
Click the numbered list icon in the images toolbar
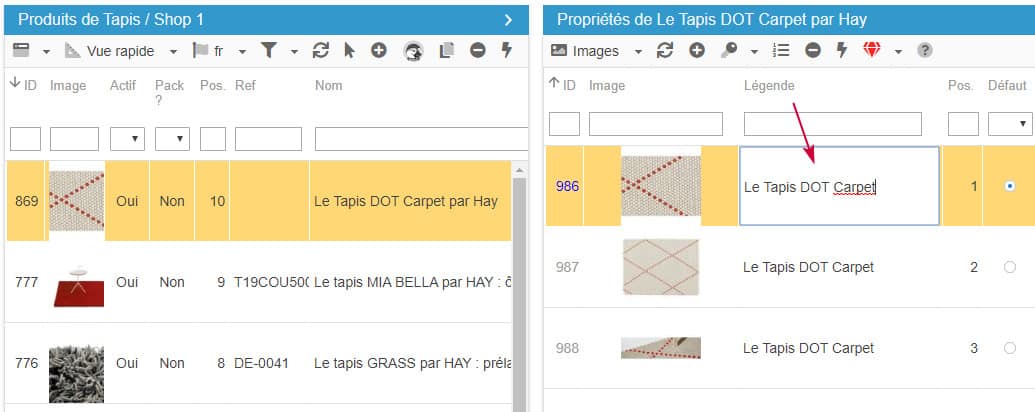tap(783, 50)
